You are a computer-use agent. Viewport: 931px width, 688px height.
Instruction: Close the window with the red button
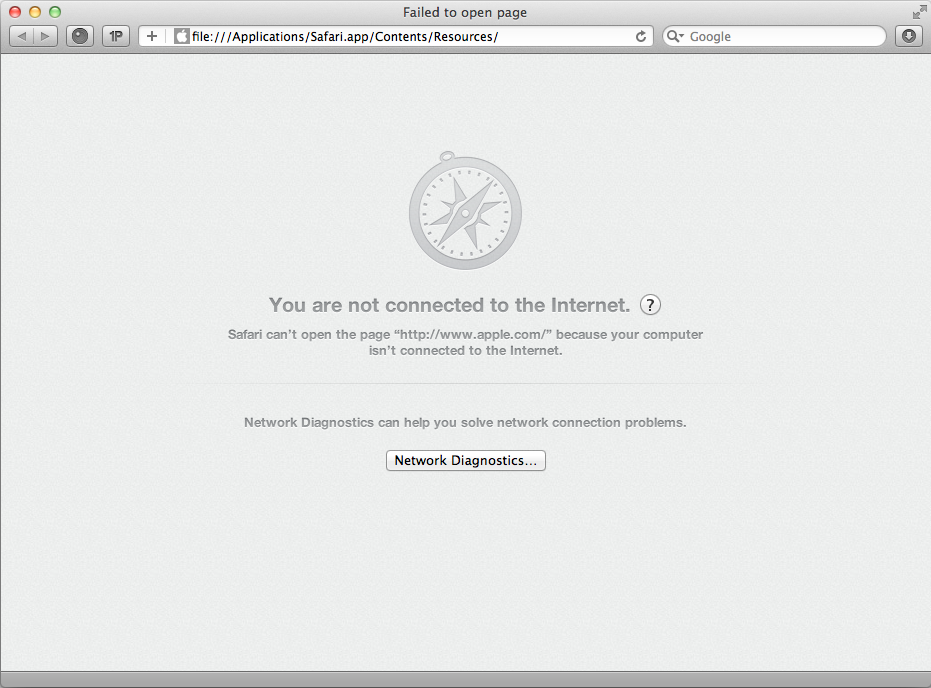(x=15, y=12)
